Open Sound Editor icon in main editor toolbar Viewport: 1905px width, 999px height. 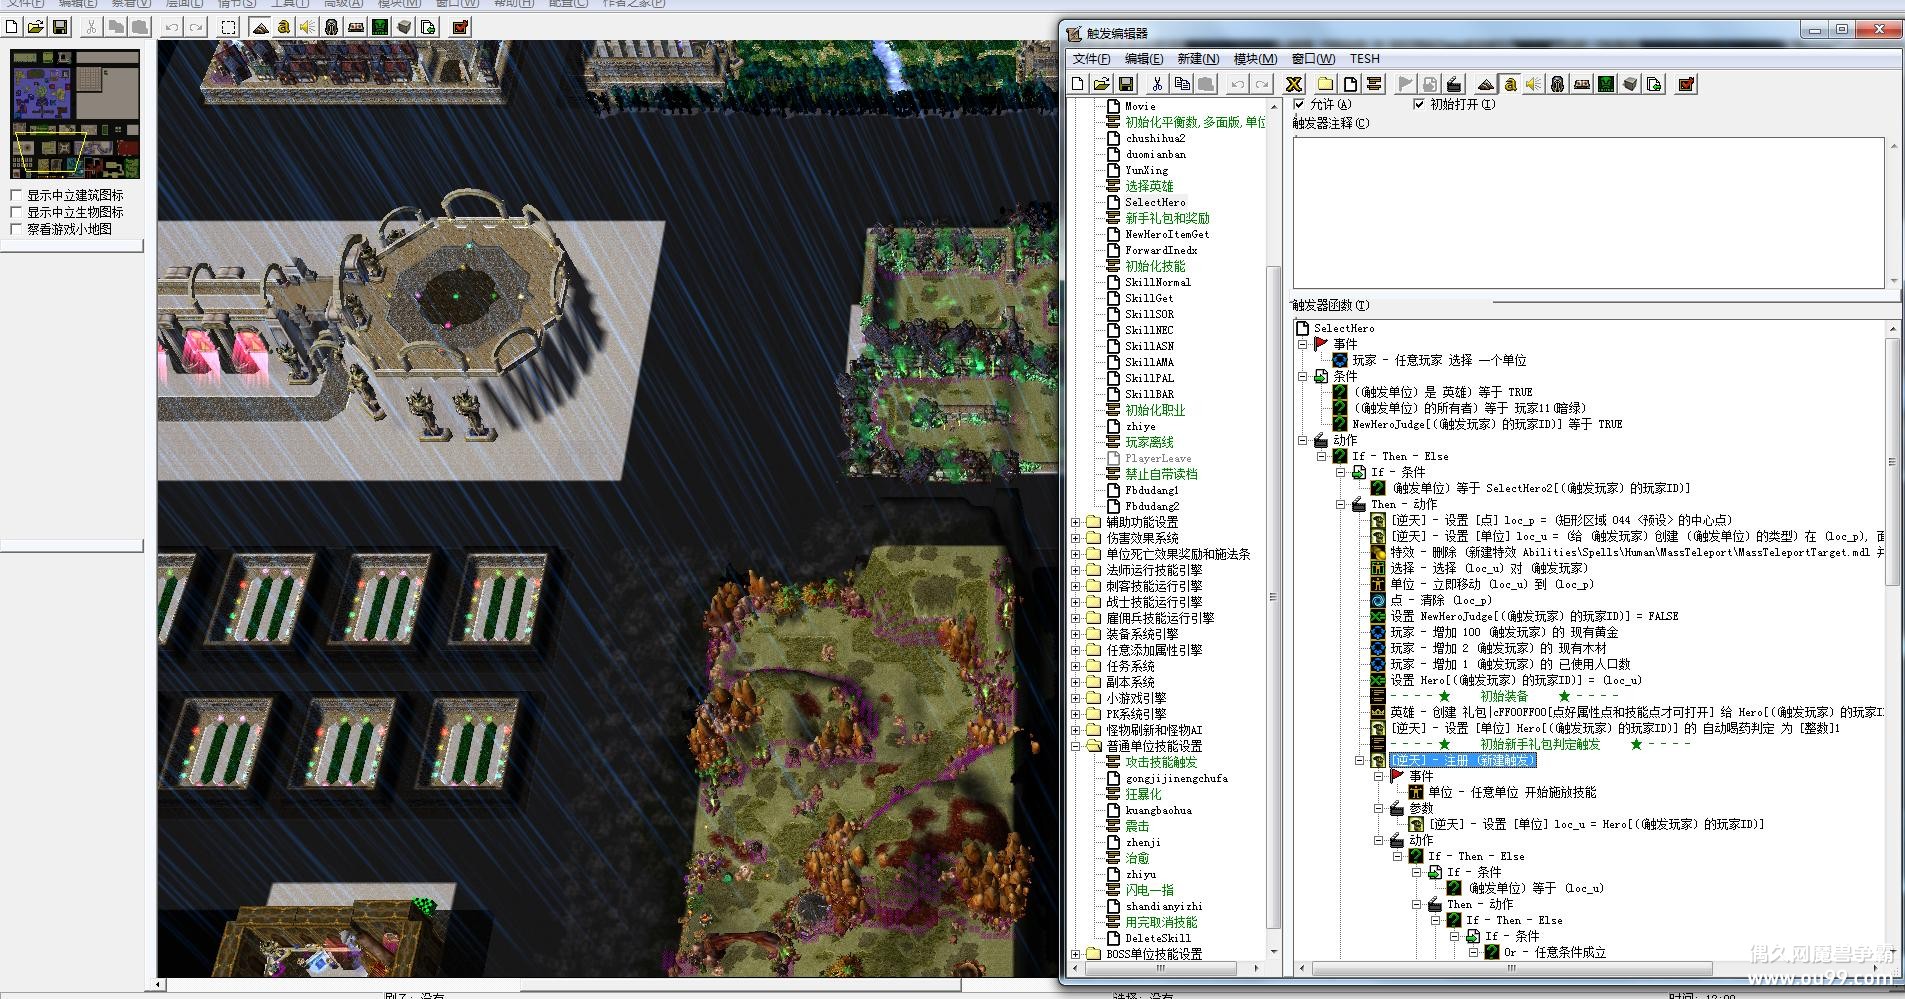(x=308, y=27)
